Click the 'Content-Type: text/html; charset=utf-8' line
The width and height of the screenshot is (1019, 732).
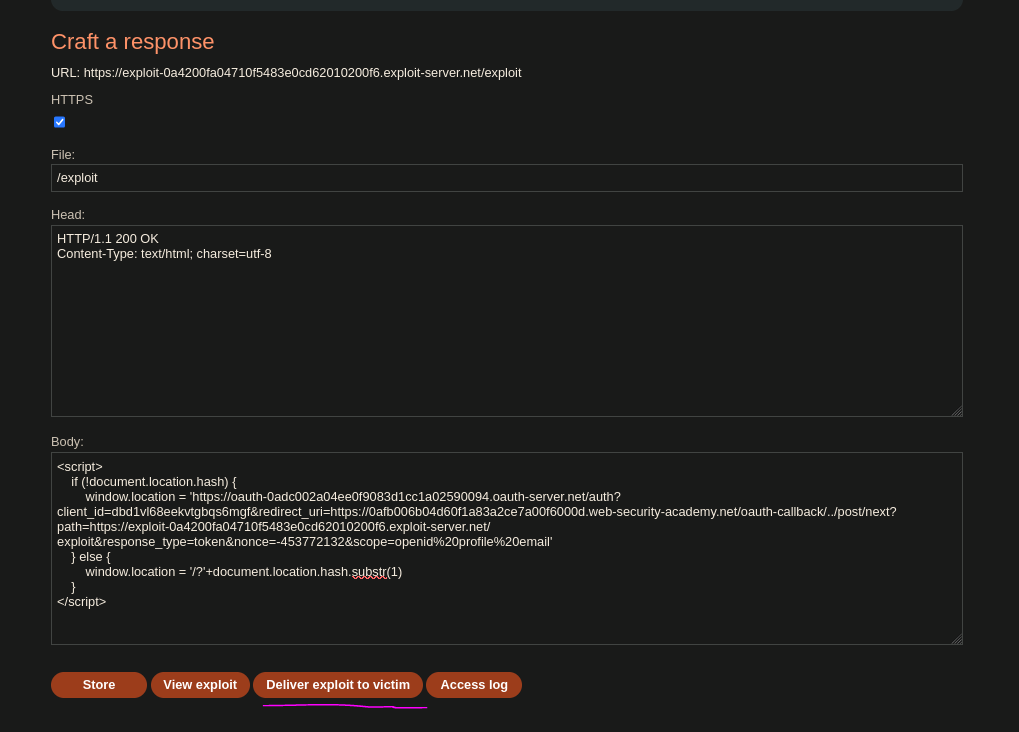point(164,254)
